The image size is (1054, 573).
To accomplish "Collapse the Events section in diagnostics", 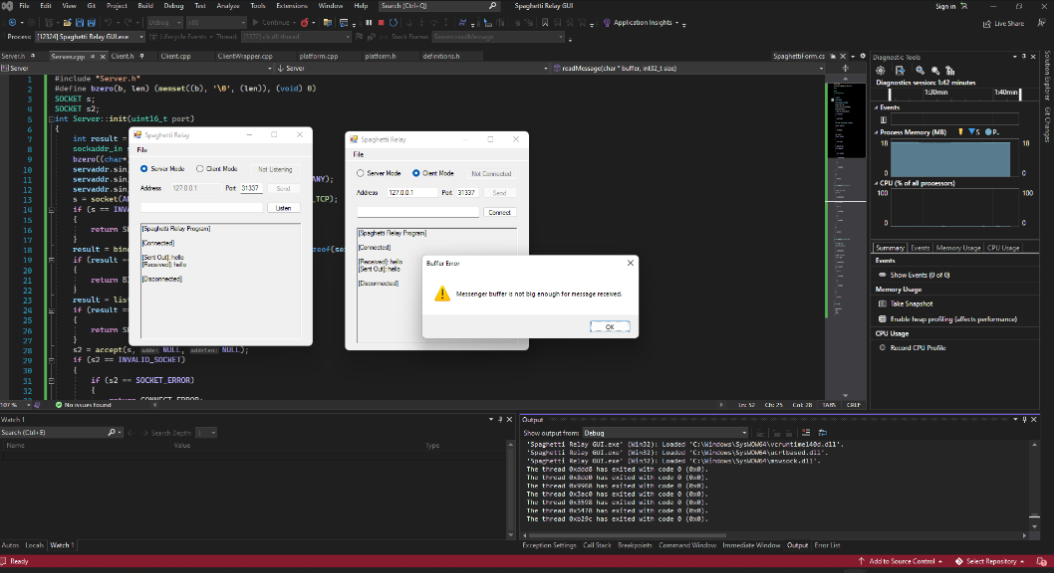I will (x=876, y=107).
